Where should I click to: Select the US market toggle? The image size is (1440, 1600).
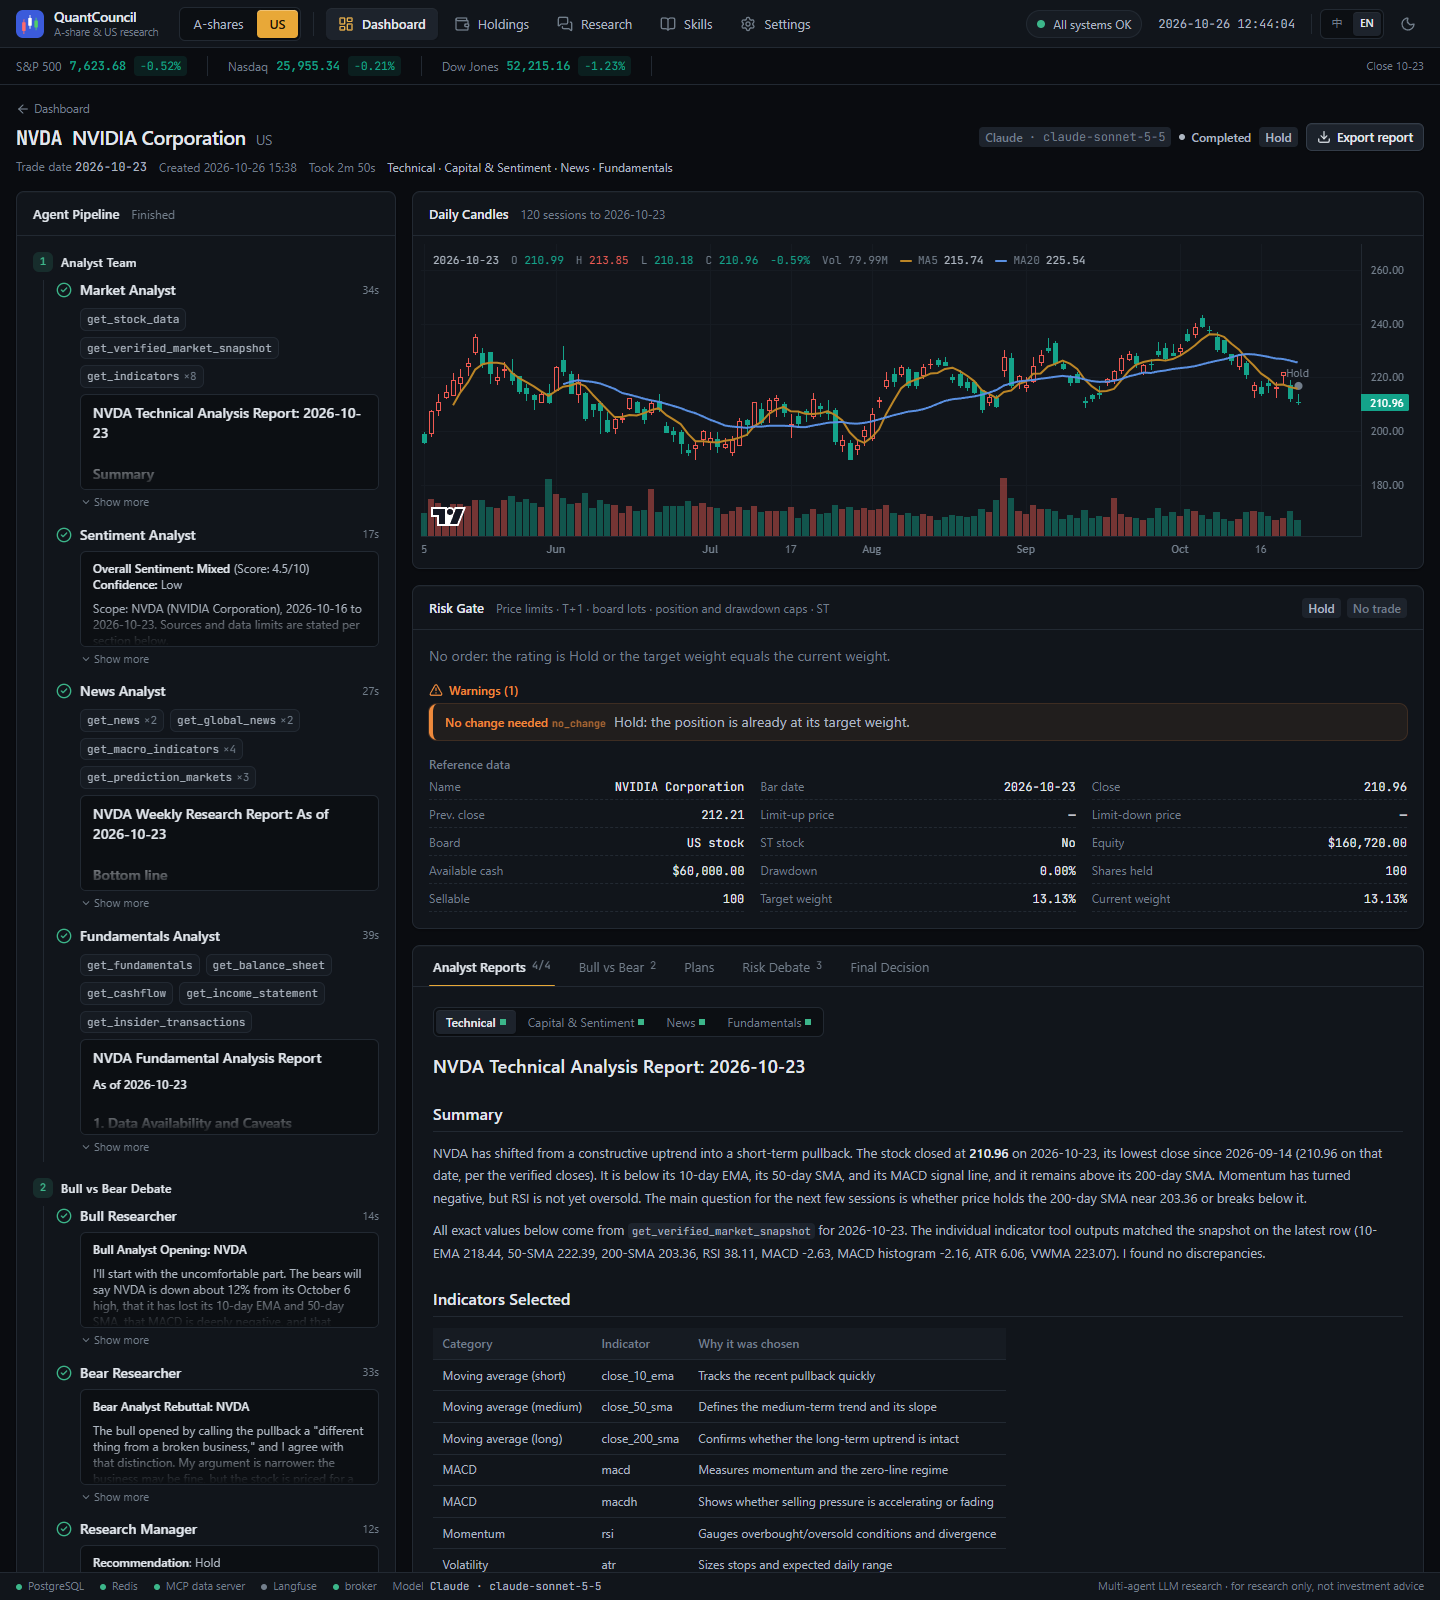click(x=277, y=24)
